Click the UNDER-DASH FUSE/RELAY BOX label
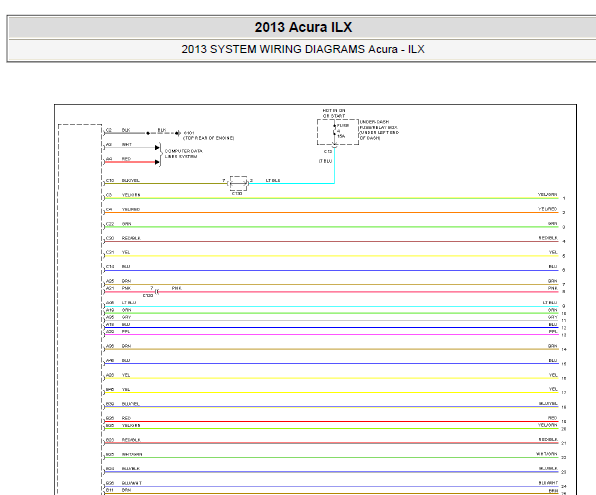The width and height of the screenshot is (596, 495). [379, 130]
